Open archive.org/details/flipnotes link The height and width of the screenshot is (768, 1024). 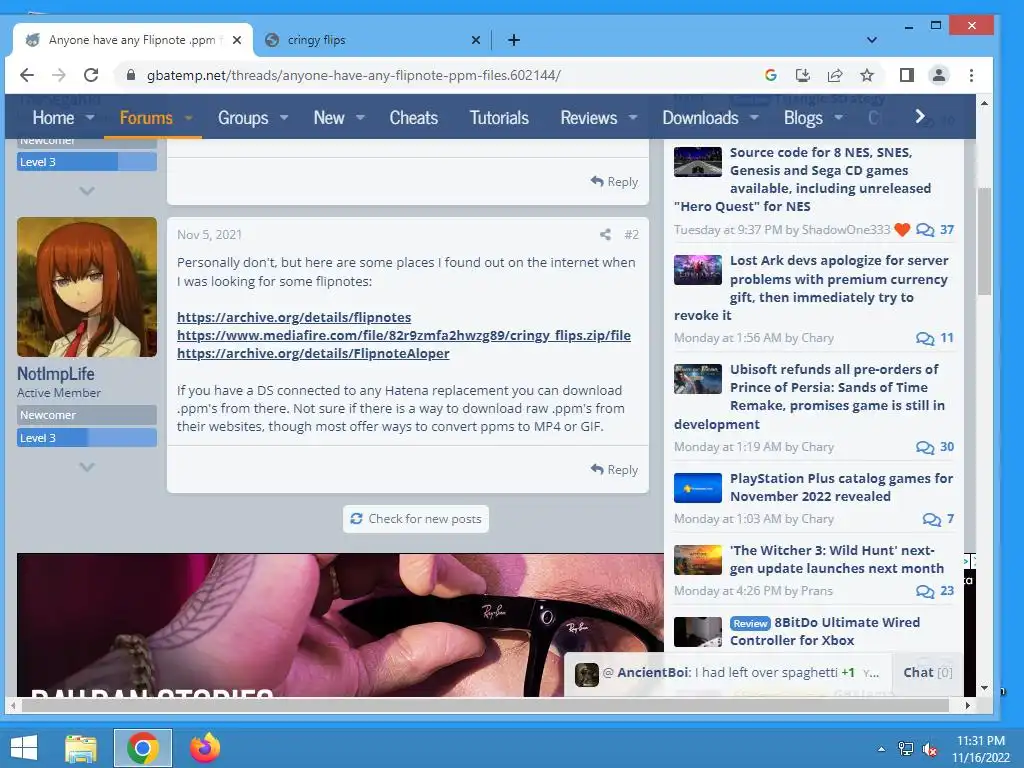point(294,317)
